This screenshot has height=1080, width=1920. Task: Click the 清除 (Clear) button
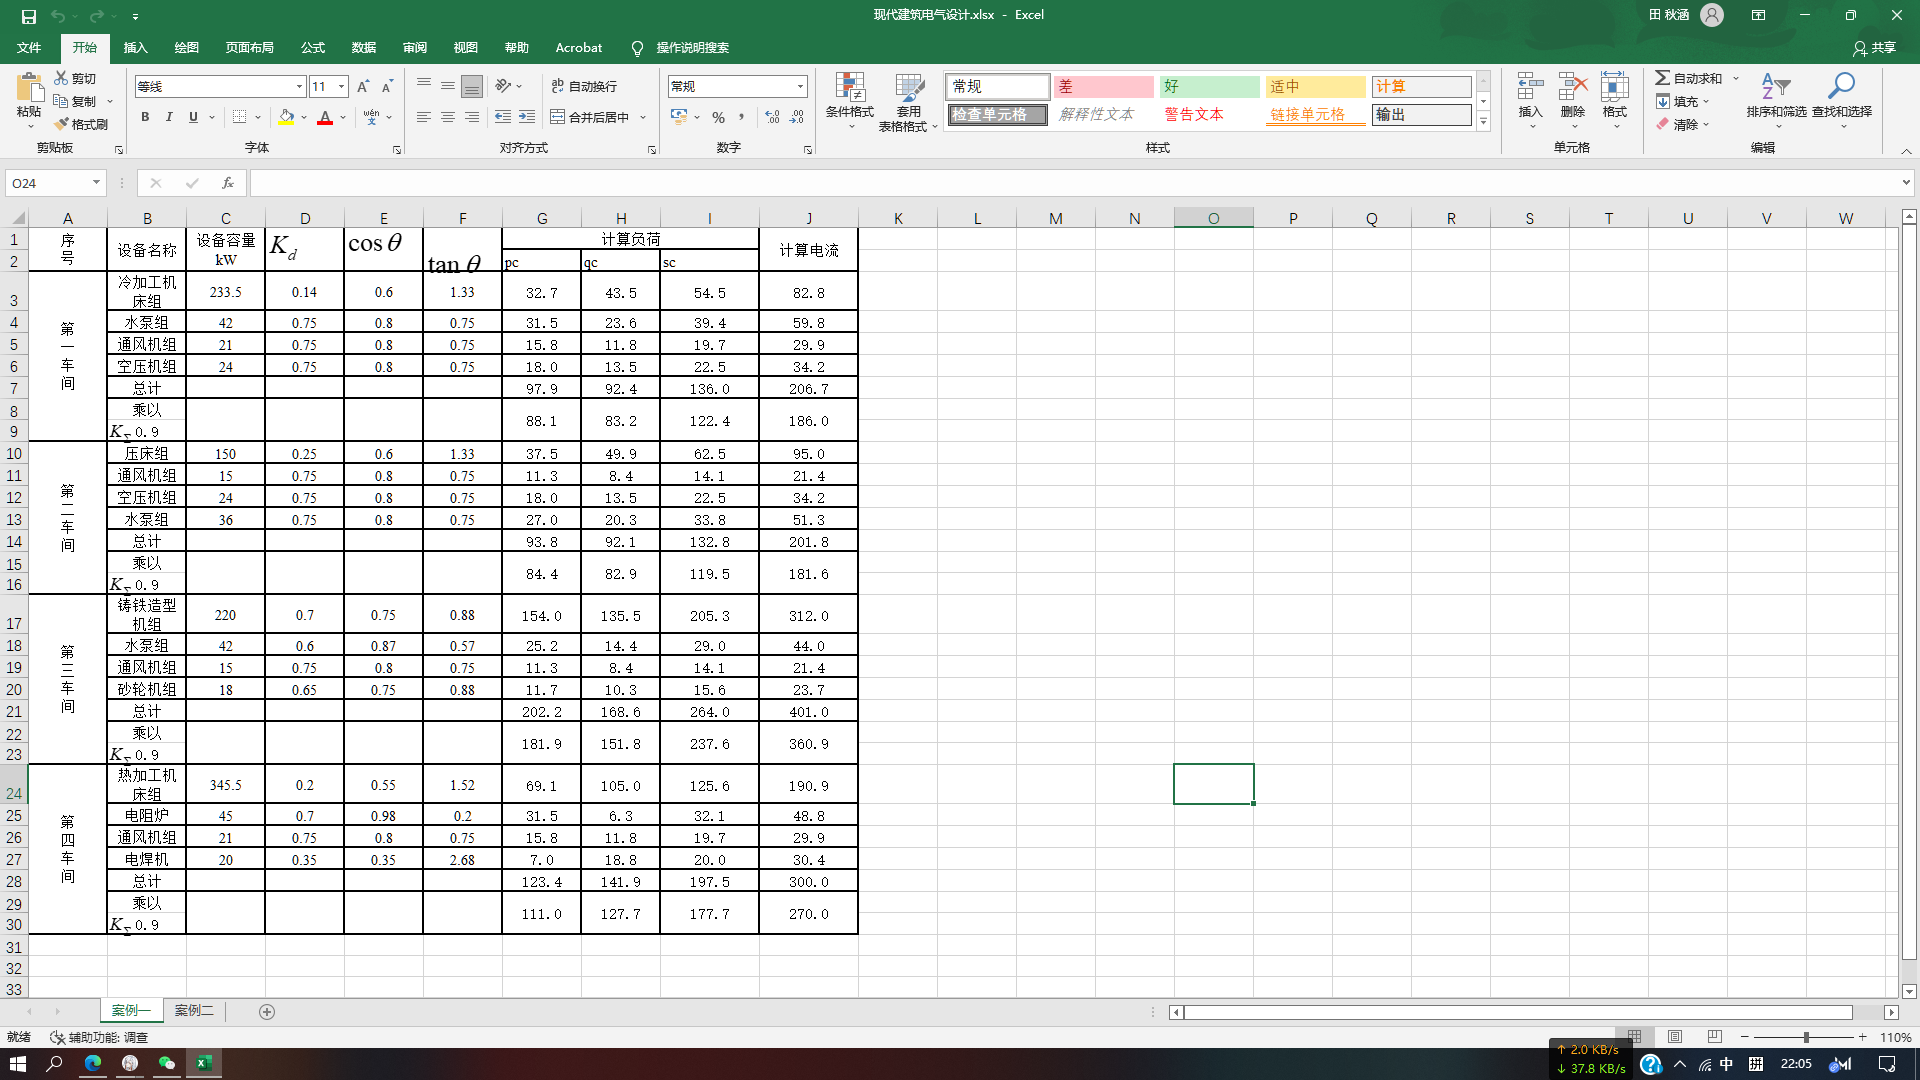click(1683, 124)
